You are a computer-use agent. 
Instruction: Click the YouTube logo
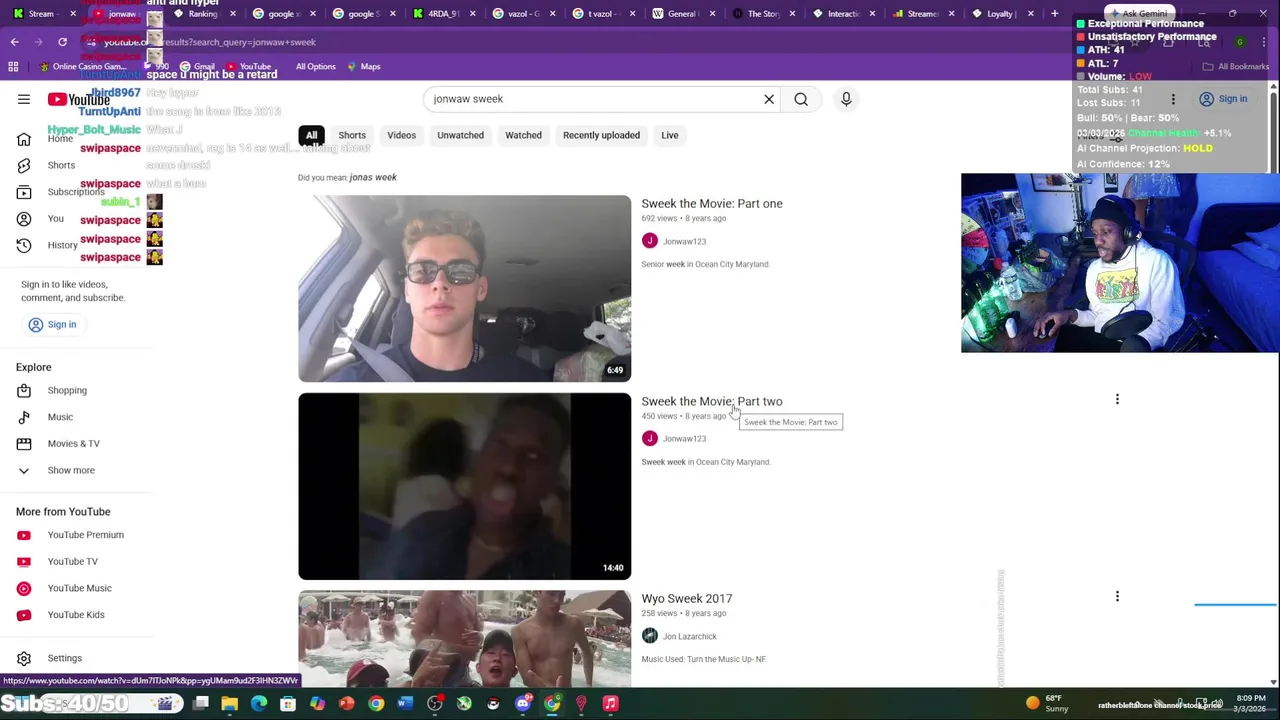pyautogui.click(x=79, y=99)
